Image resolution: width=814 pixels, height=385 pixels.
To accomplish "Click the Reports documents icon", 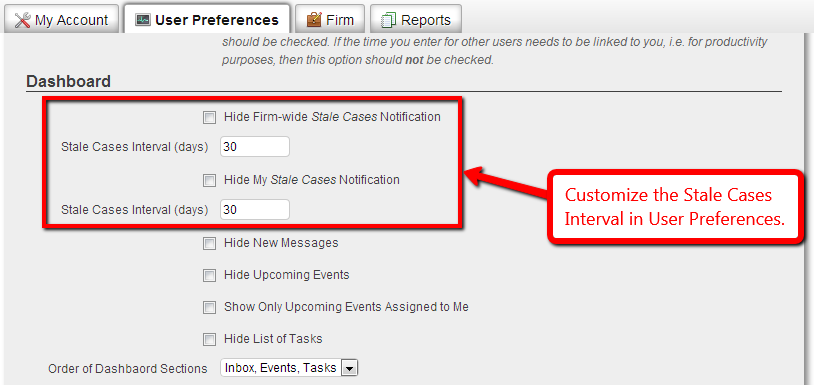I will (x=388, y=21).
